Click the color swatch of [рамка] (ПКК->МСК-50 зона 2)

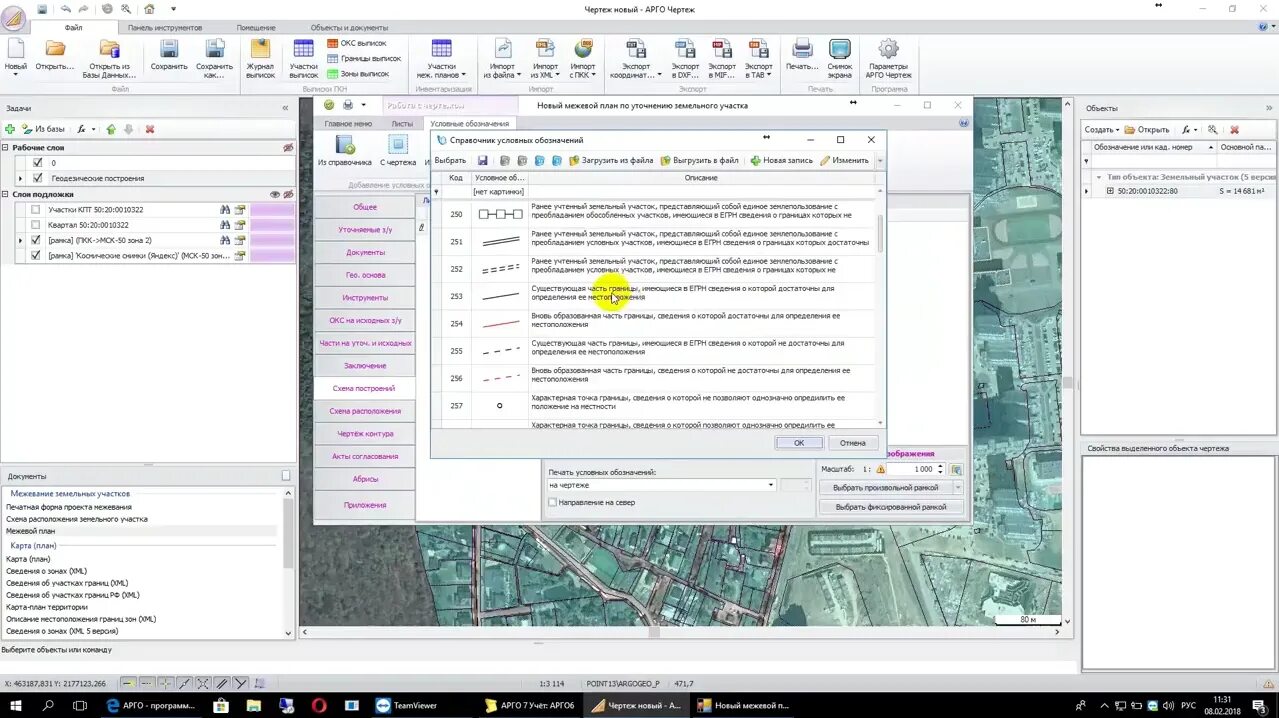[271, 240]
